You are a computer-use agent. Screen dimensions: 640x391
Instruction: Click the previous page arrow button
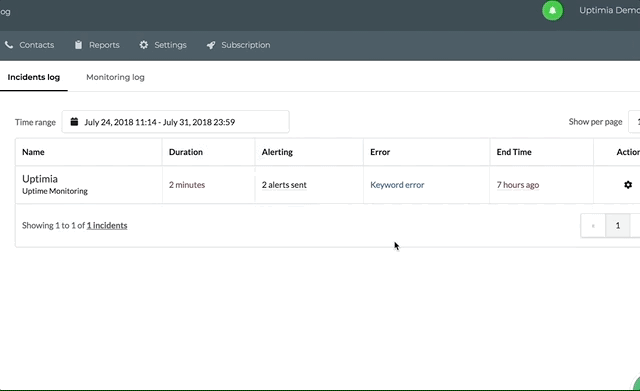[593, 225]
